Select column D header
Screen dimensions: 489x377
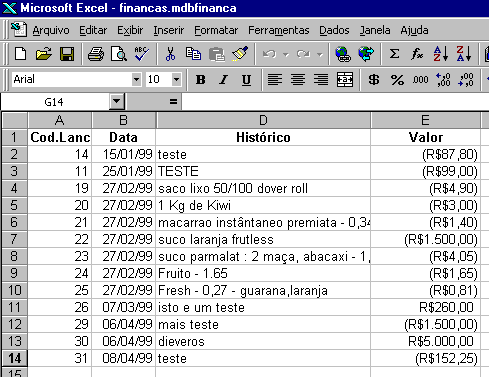[263, 120]
